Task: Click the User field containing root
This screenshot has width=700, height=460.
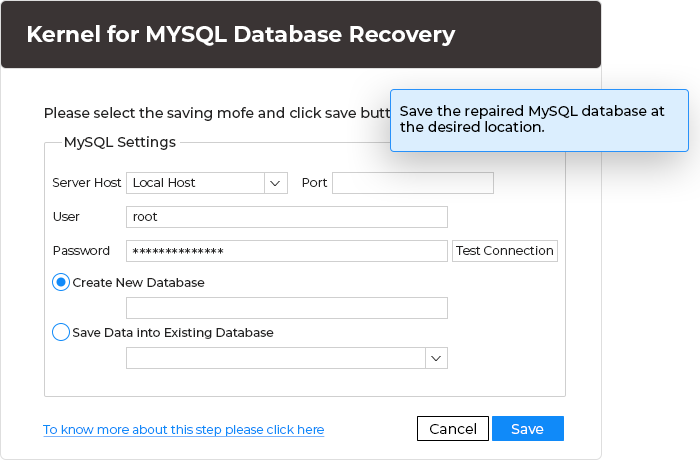Action: pos(286,217)
